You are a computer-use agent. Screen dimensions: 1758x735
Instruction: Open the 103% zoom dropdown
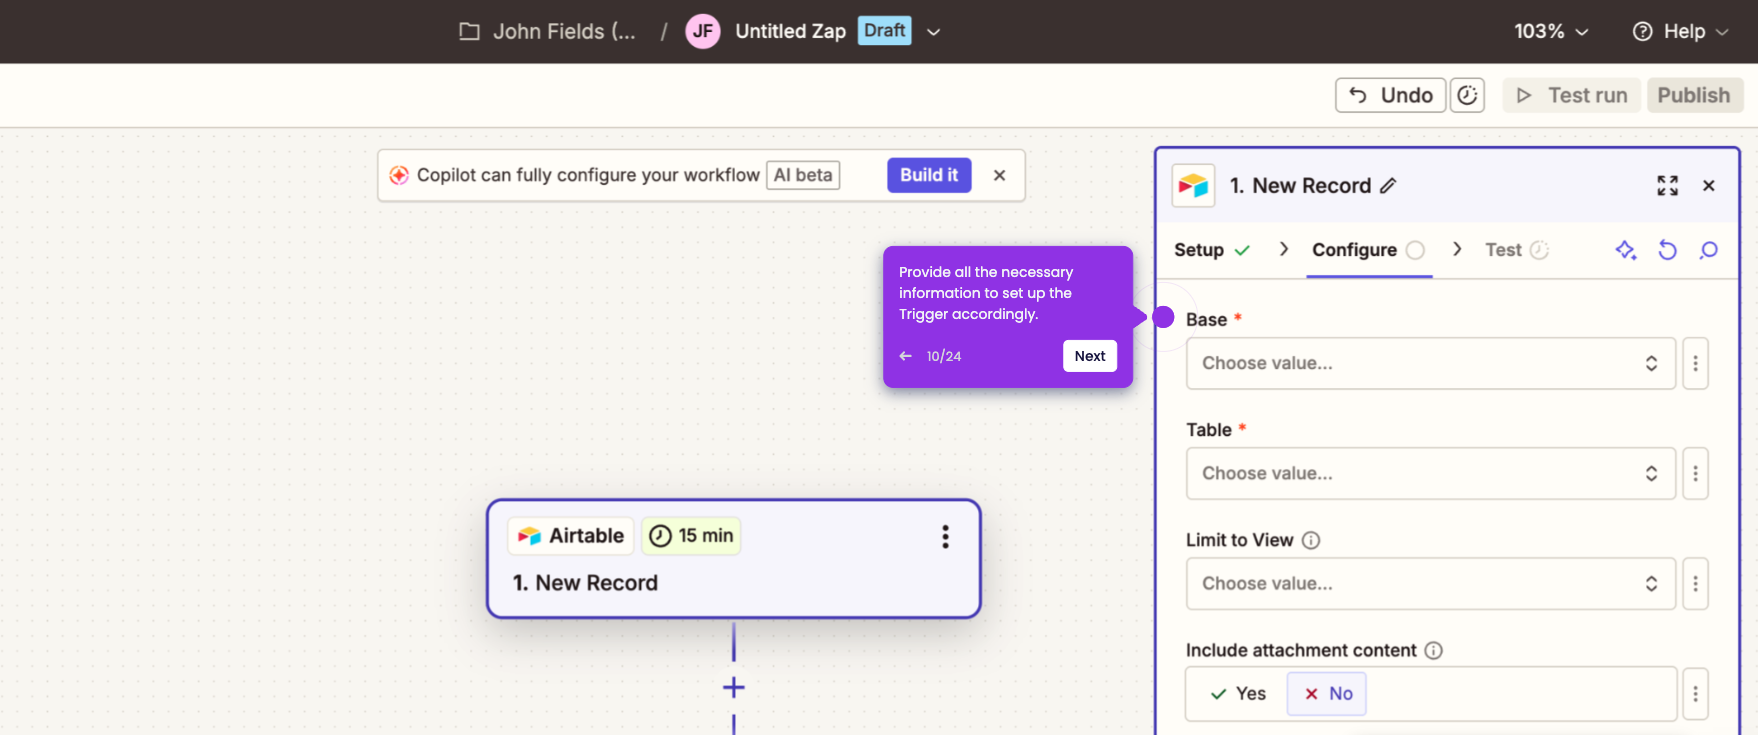point(1551,31)
